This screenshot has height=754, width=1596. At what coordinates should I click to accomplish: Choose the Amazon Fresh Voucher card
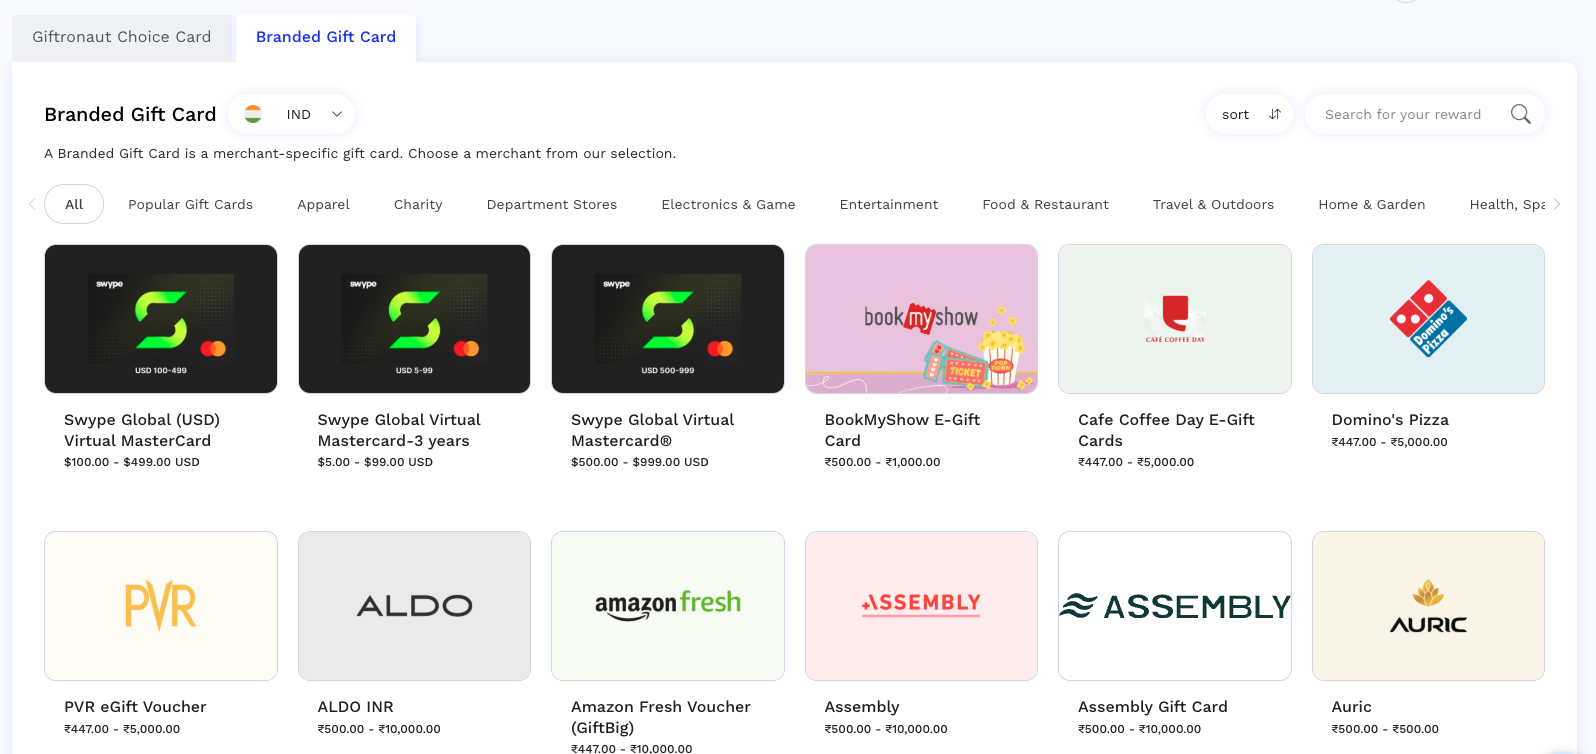pos(667,606)
